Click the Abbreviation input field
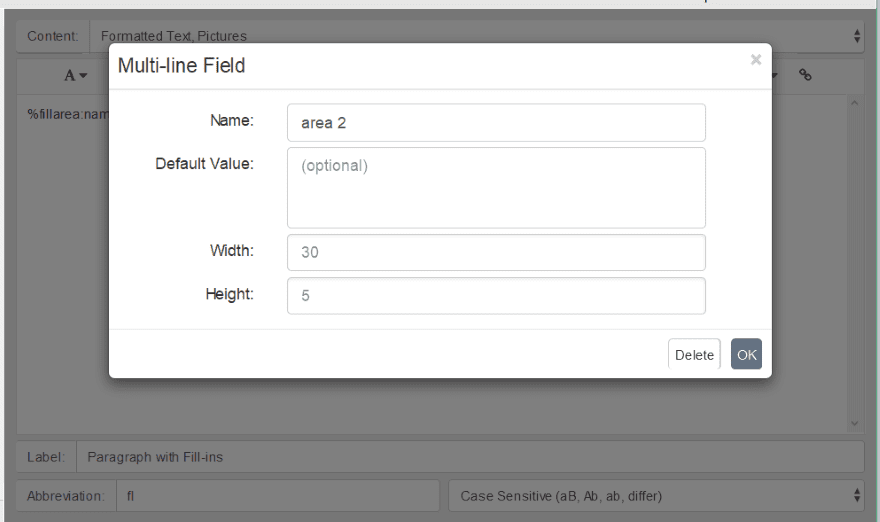Screen dimensions: 880x522 278,496
